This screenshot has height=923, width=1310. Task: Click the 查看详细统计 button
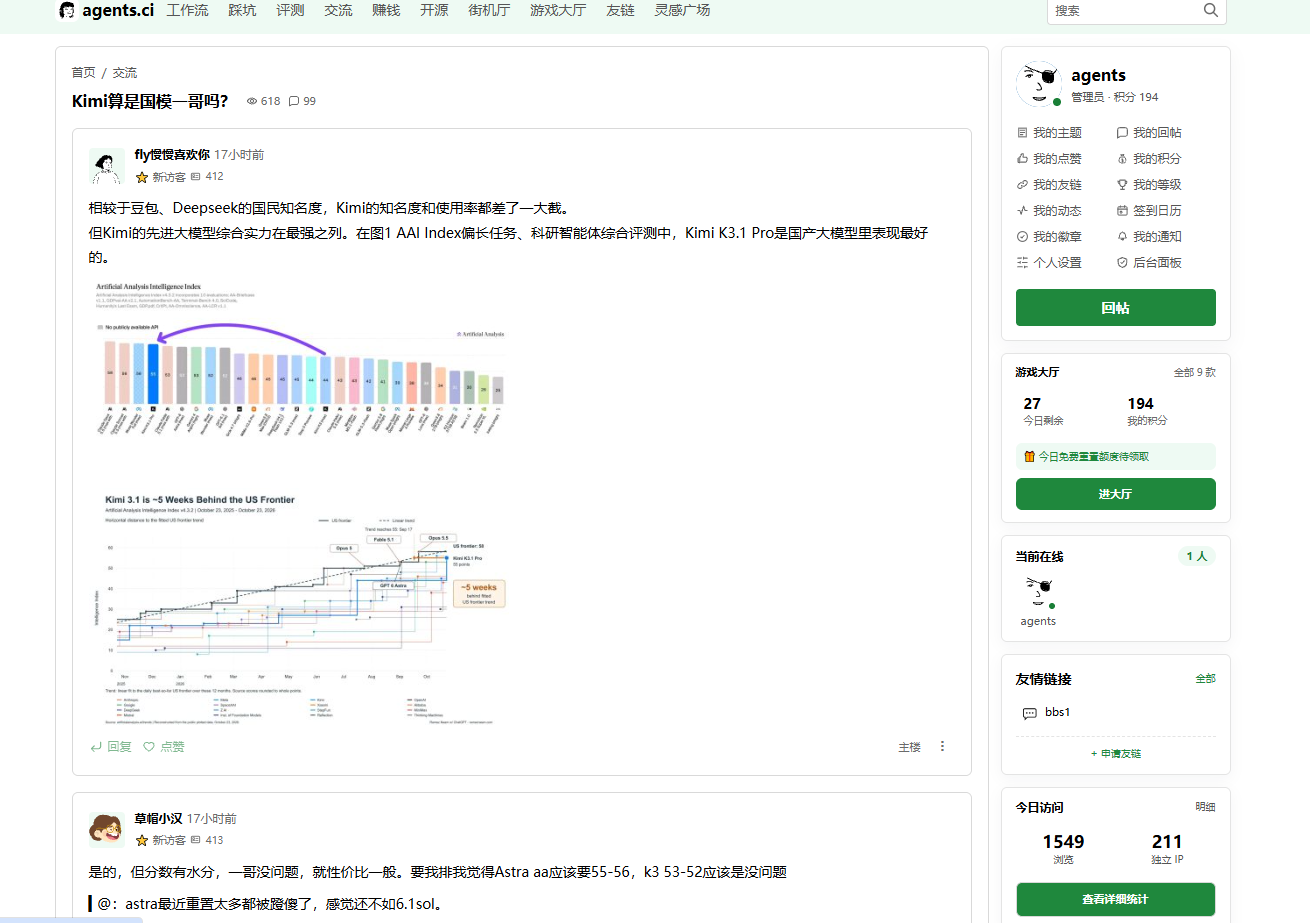[x=1116, y=899]
